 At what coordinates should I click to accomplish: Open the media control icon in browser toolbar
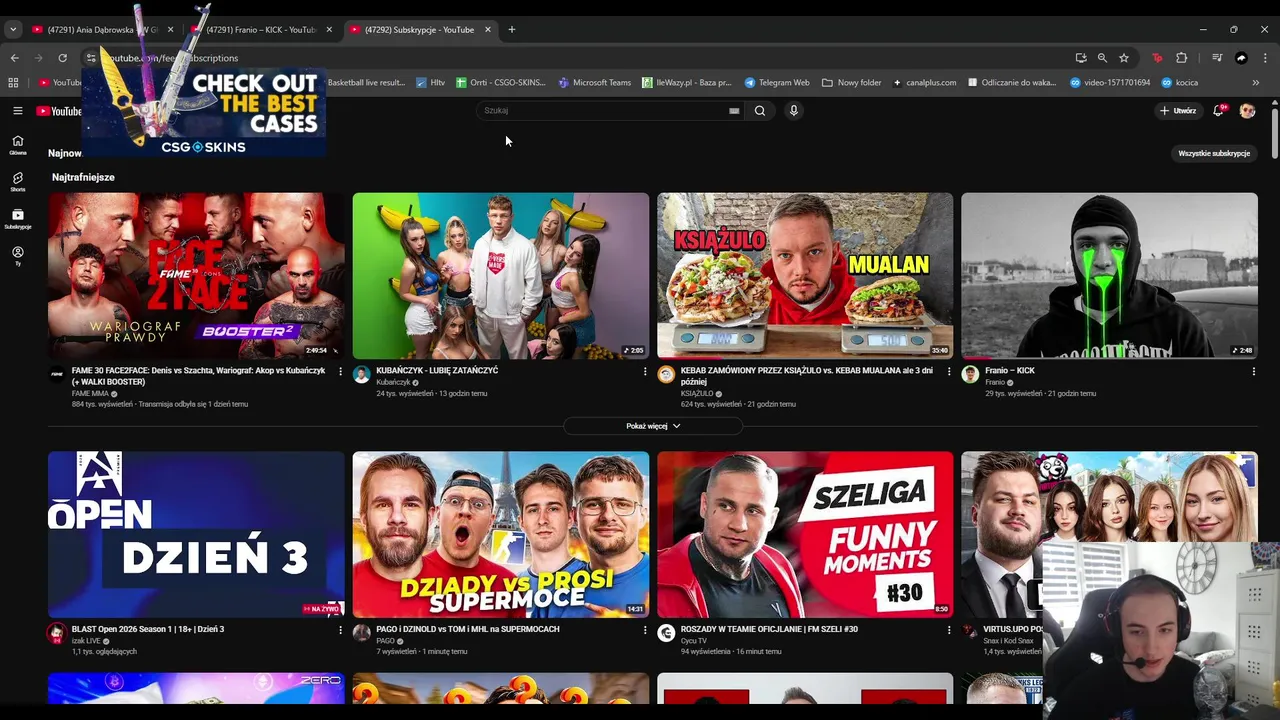tap(1217, 58)
